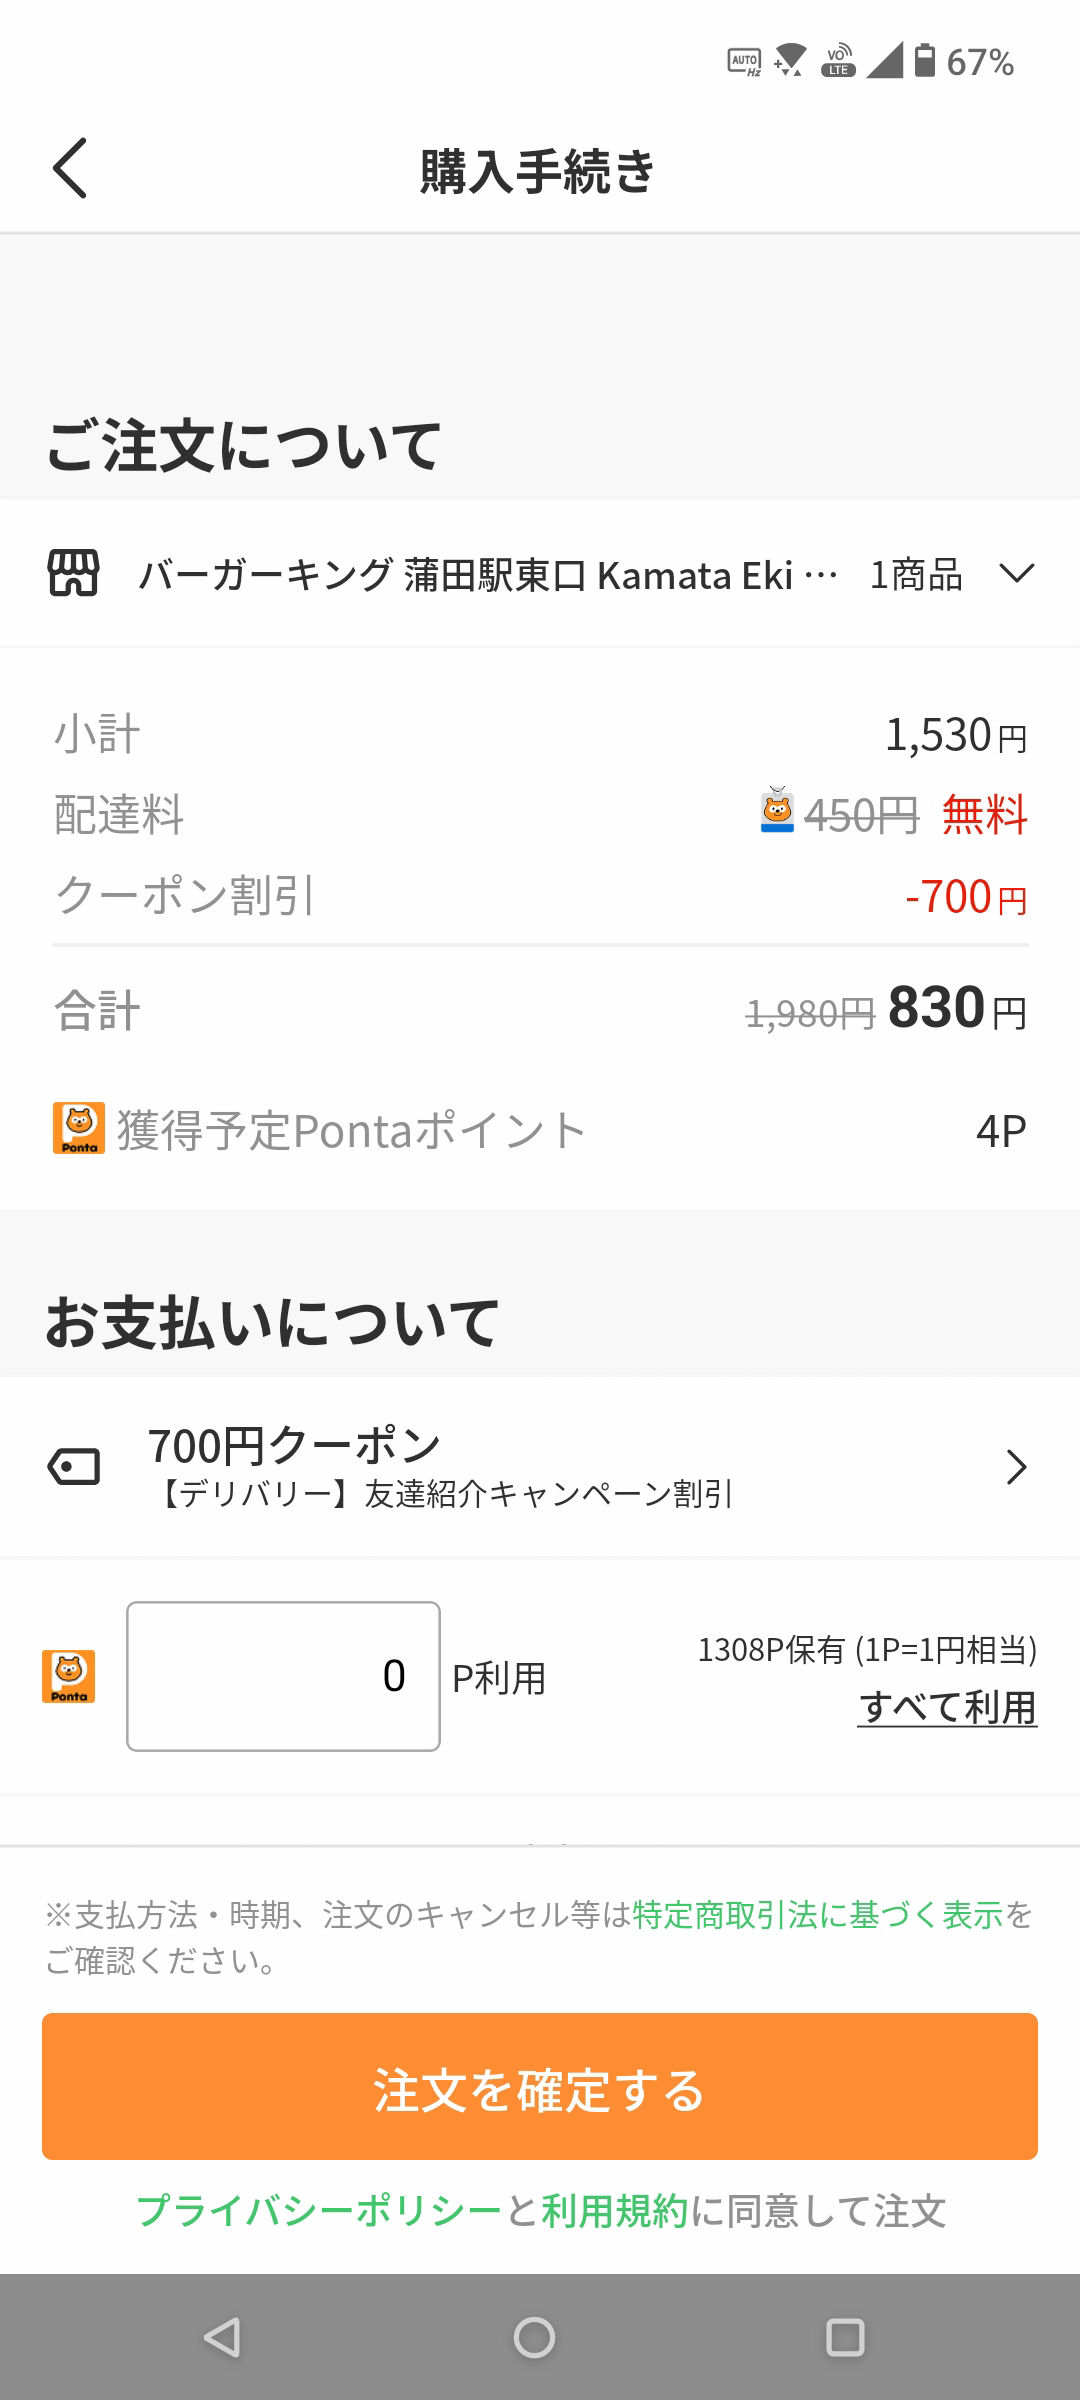Image resolution: width=1080 pixels, height=2400 pixels.
Task: Tap バーガーキング 蒲田駅東口 store row
Action: (x=480, y=575)
